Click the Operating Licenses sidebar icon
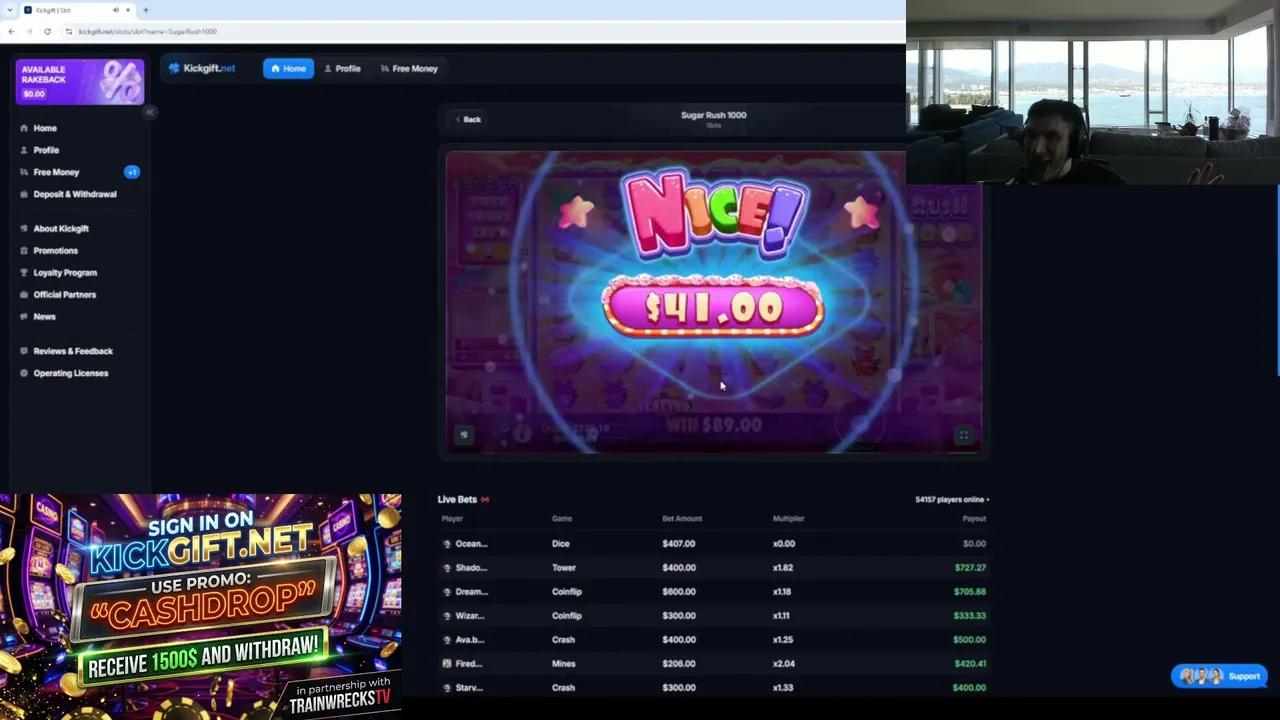 24,373
